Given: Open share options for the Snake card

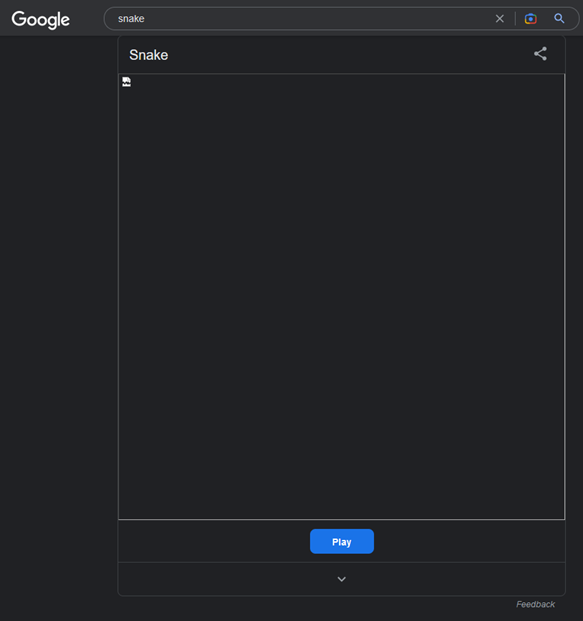Looking at the screenshot, I should tap(540, 54).
